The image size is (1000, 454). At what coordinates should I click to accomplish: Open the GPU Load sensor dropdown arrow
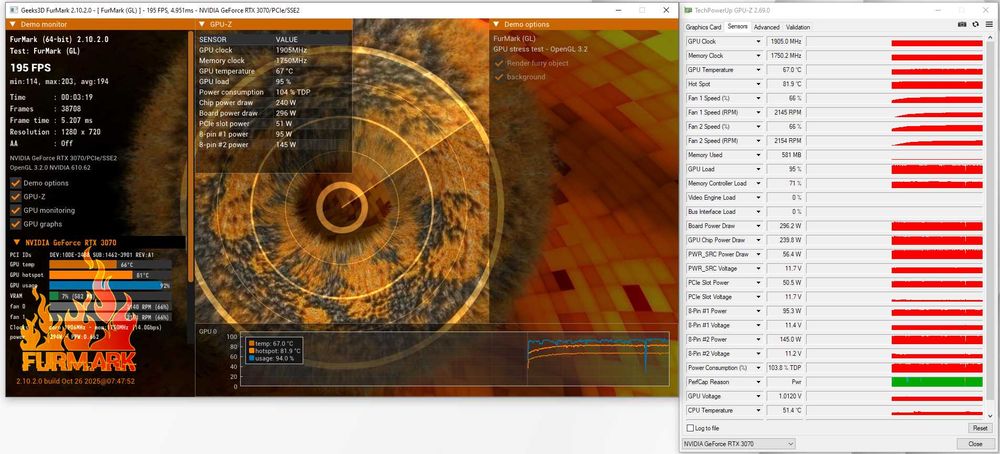click(758, 169)
